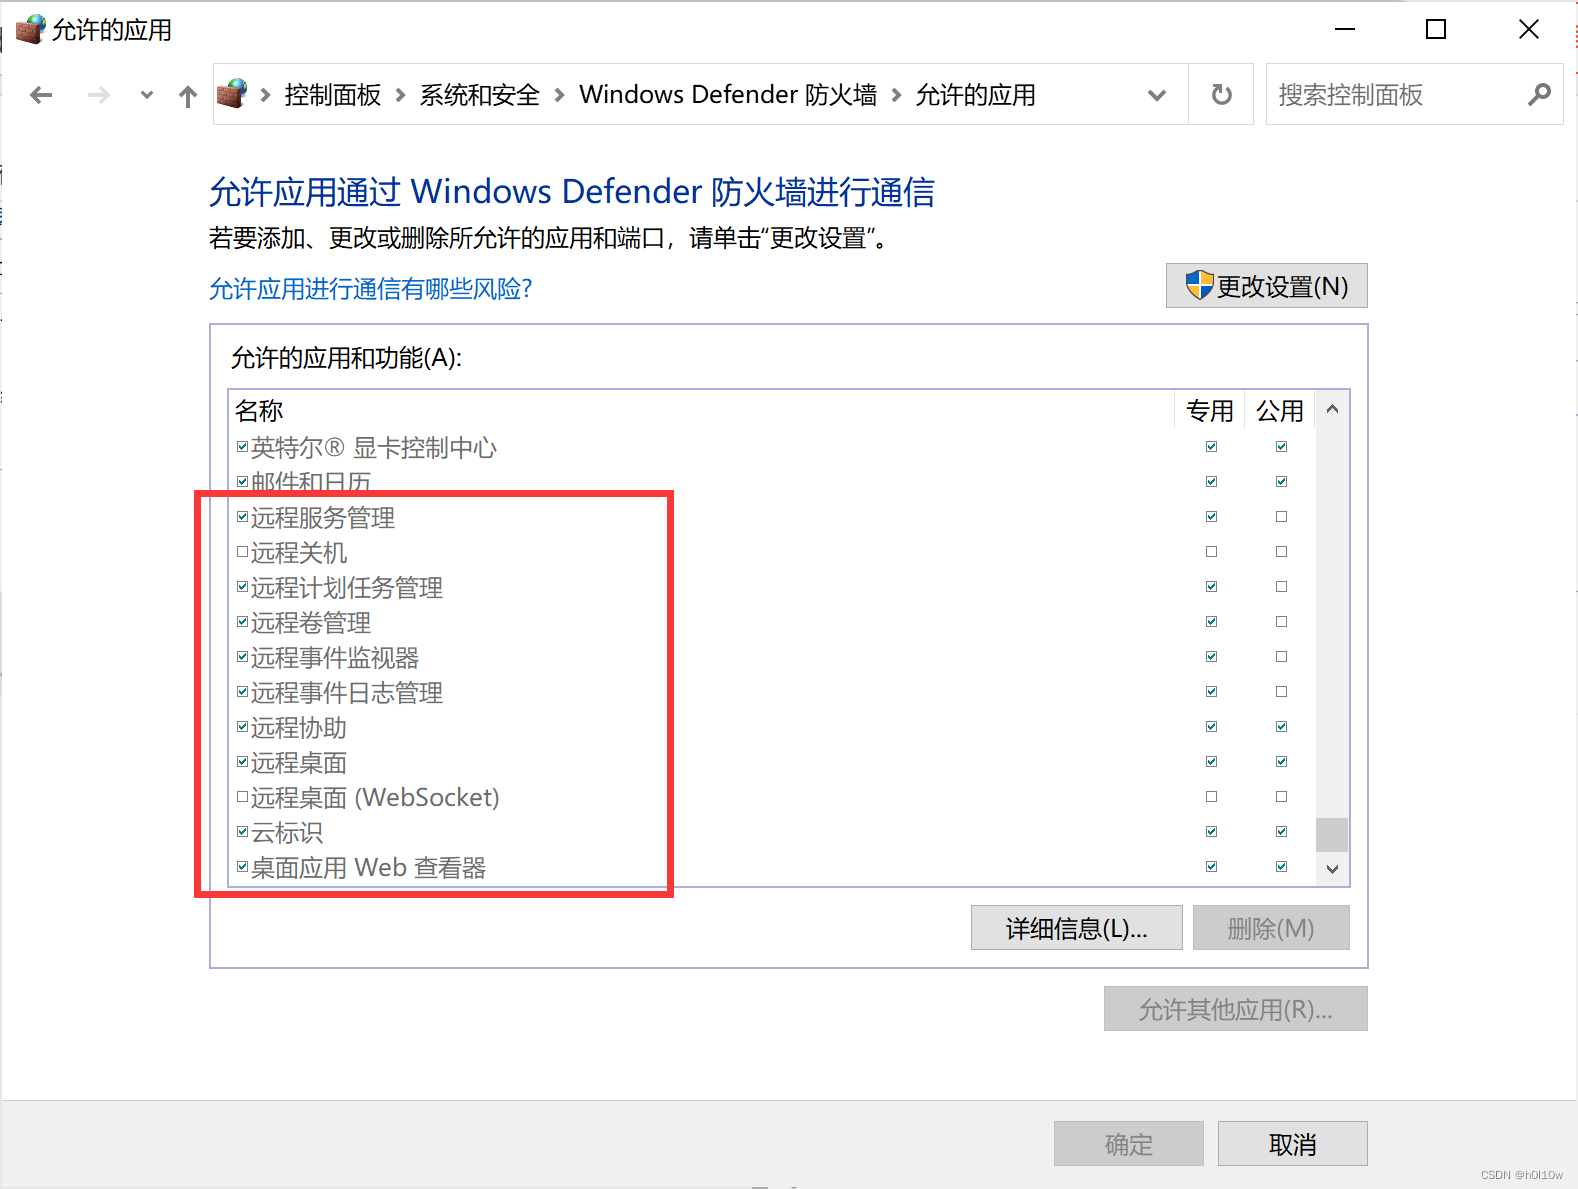Click the forward navigation arrow
This screenshot has width=1578, height=1189.
click(x=98, y=95)
